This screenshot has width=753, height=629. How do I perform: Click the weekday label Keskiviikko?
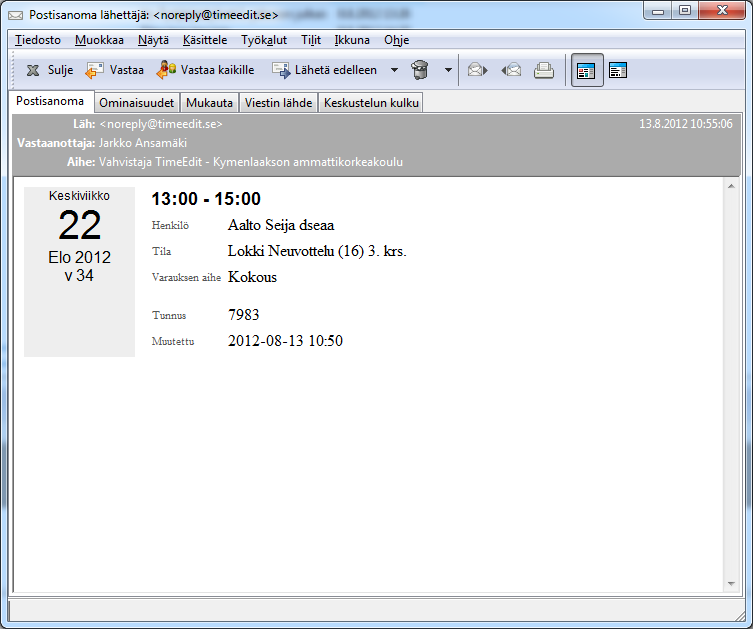click(x=79, y=196)
